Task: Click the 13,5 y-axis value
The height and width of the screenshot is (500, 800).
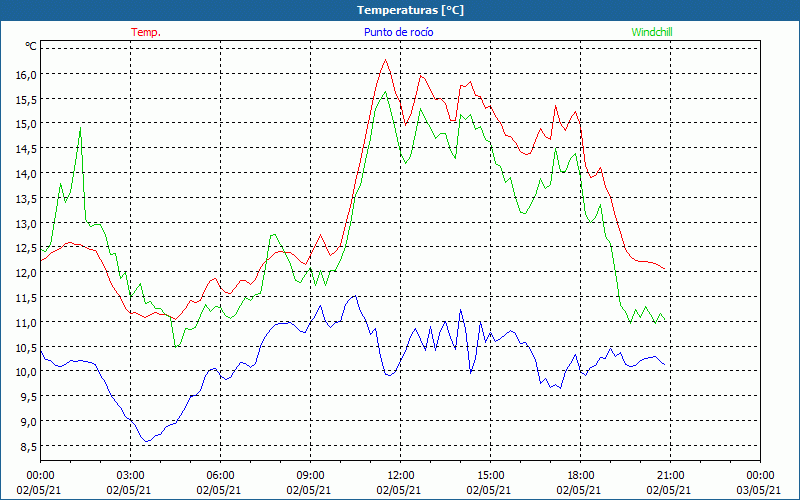Action: [27, 198]
